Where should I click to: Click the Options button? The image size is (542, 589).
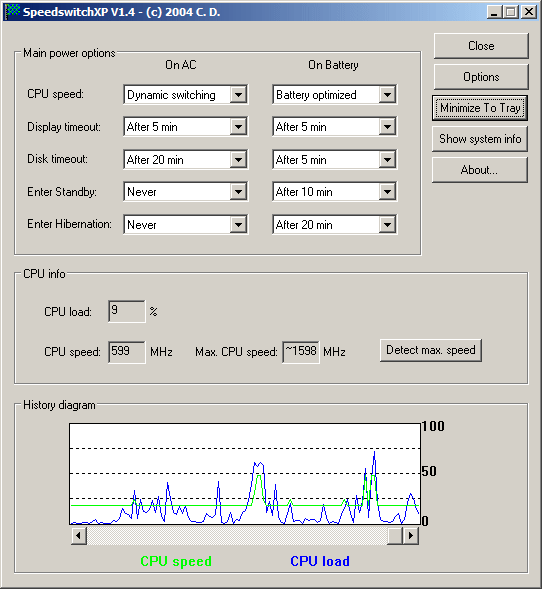481,77
